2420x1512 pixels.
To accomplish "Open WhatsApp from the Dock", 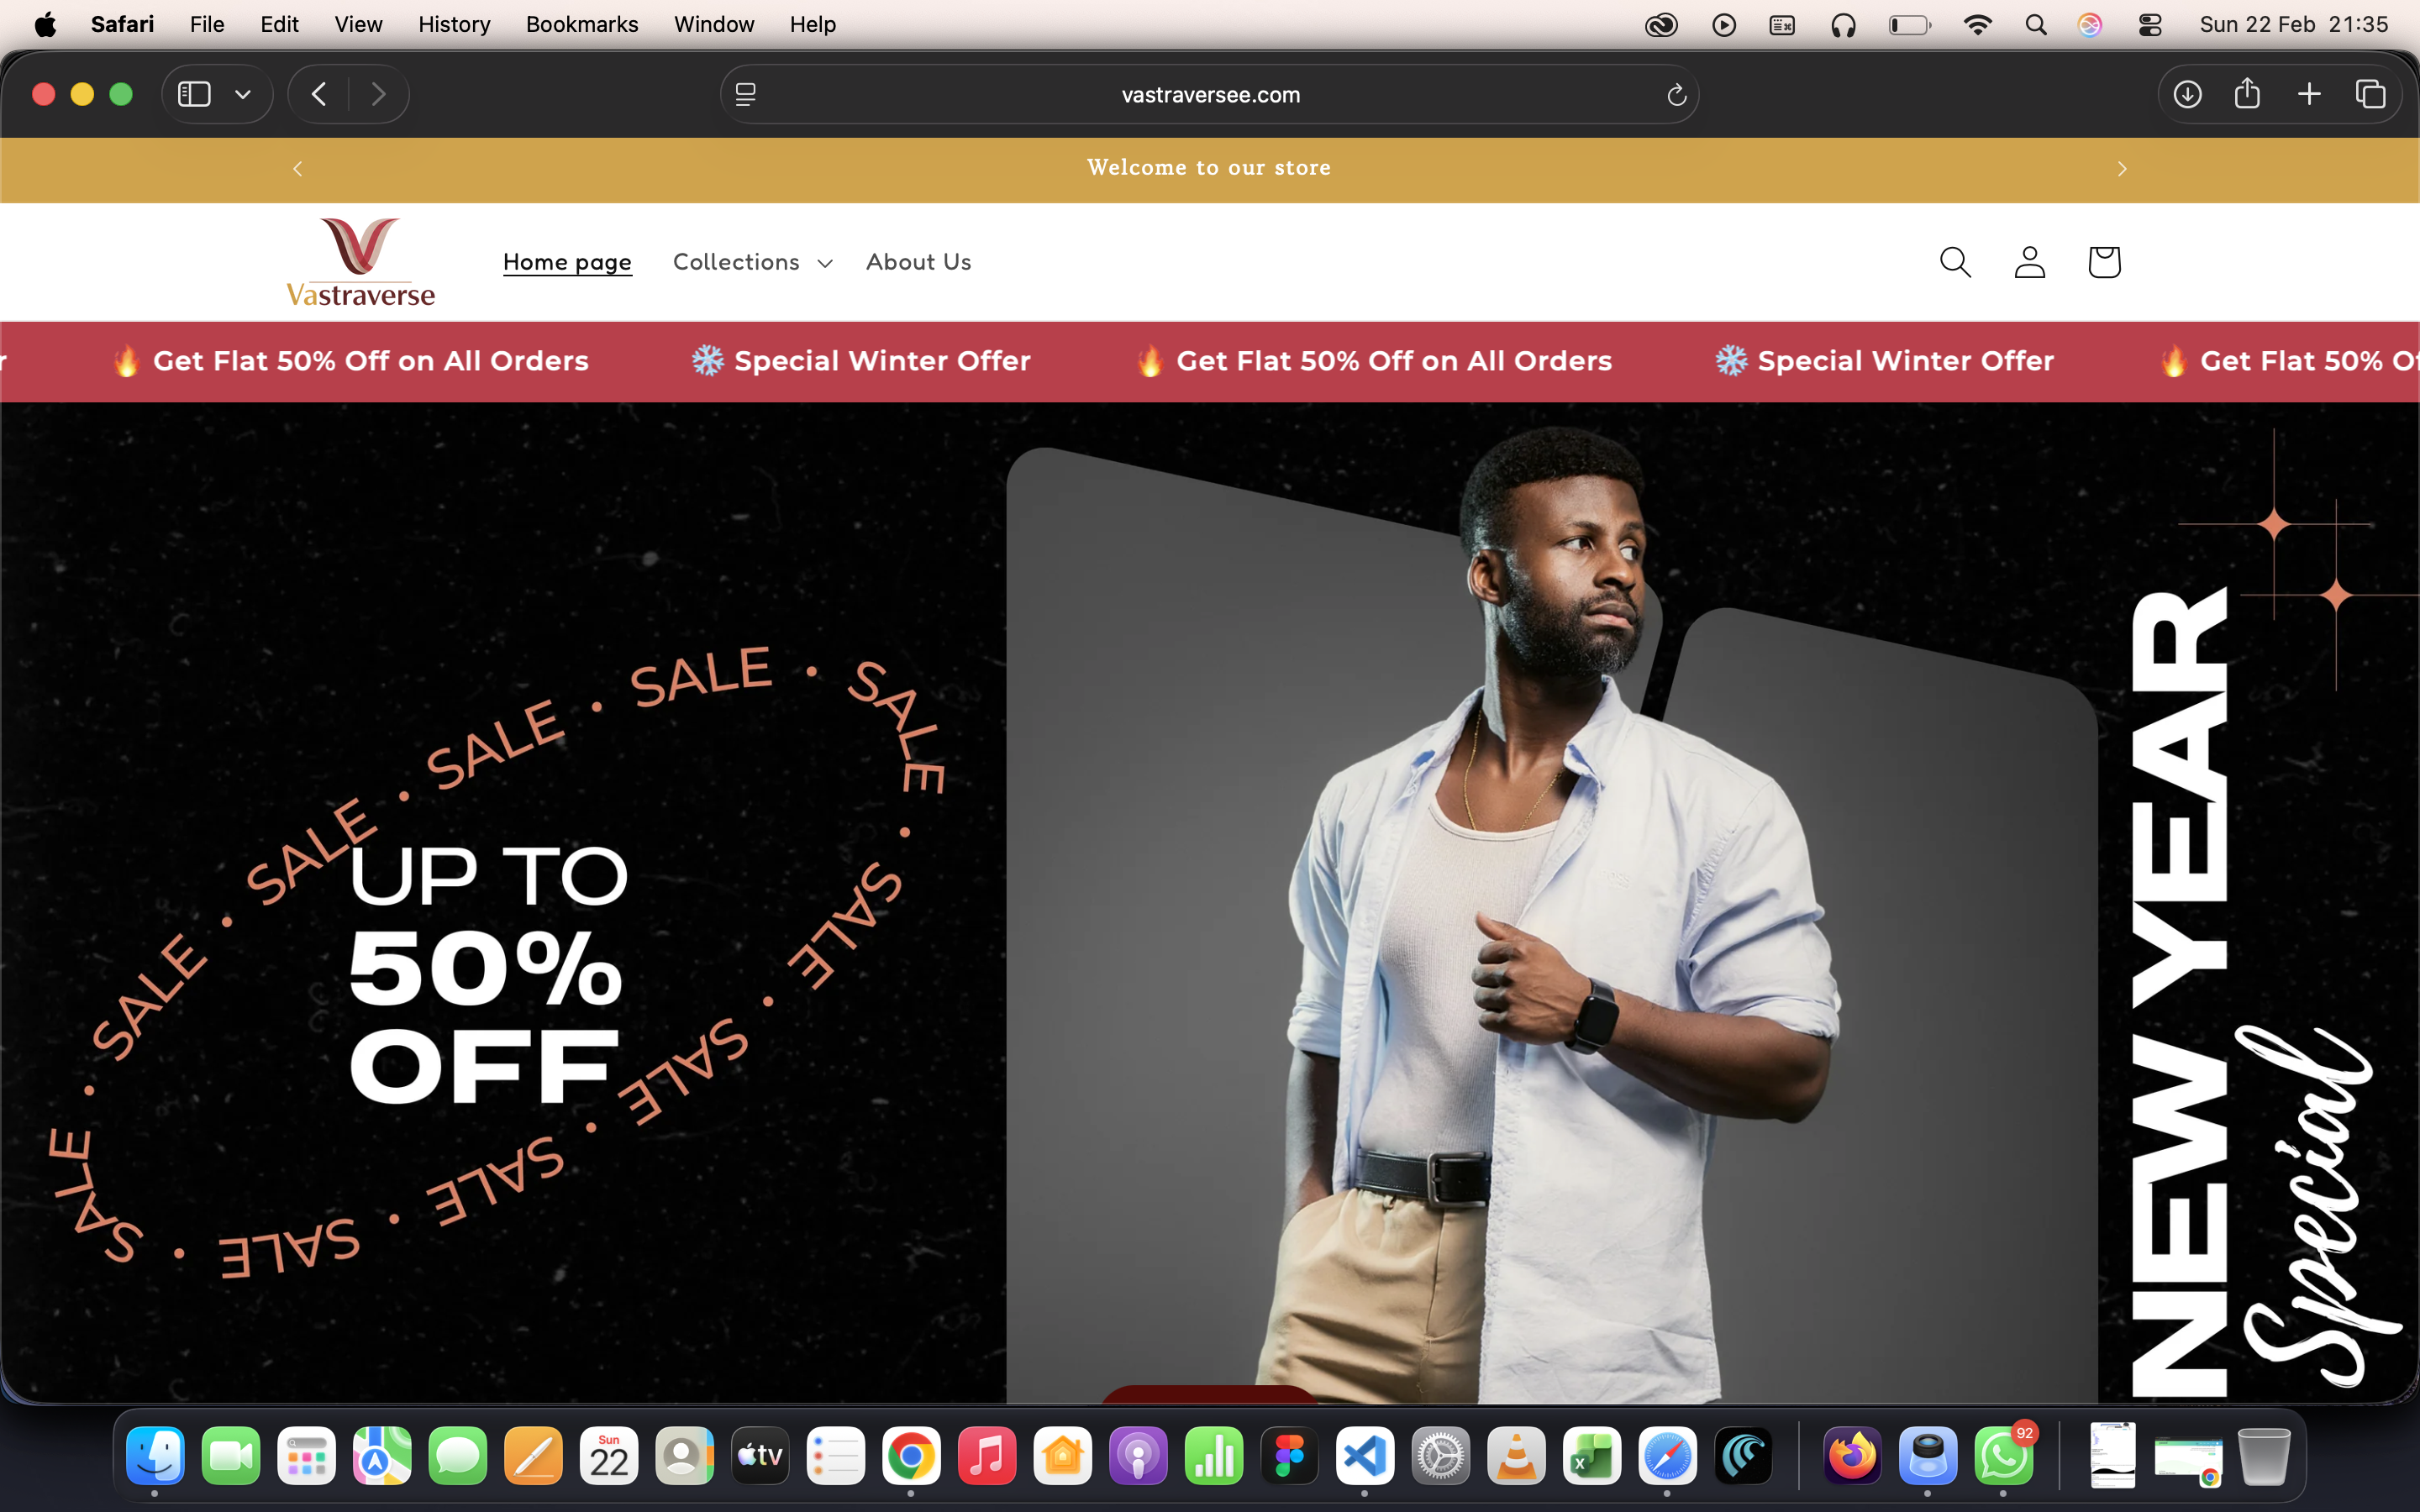I will pyautogui.click(x=2003, y=1456).
